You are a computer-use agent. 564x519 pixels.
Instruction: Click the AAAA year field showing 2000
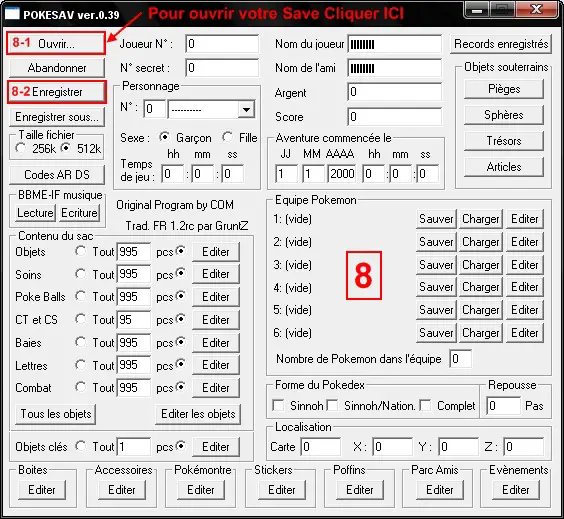pos(342,174)
